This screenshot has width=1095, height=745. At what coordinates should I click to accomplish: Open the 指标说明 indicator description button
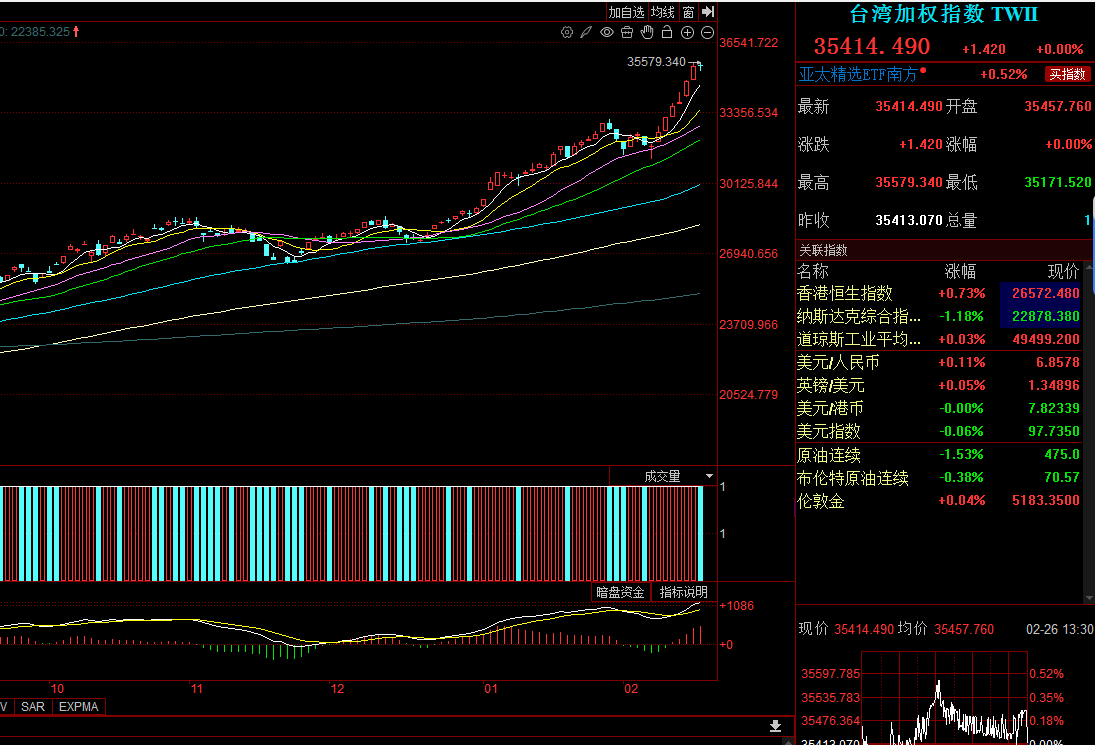point(684,592)
